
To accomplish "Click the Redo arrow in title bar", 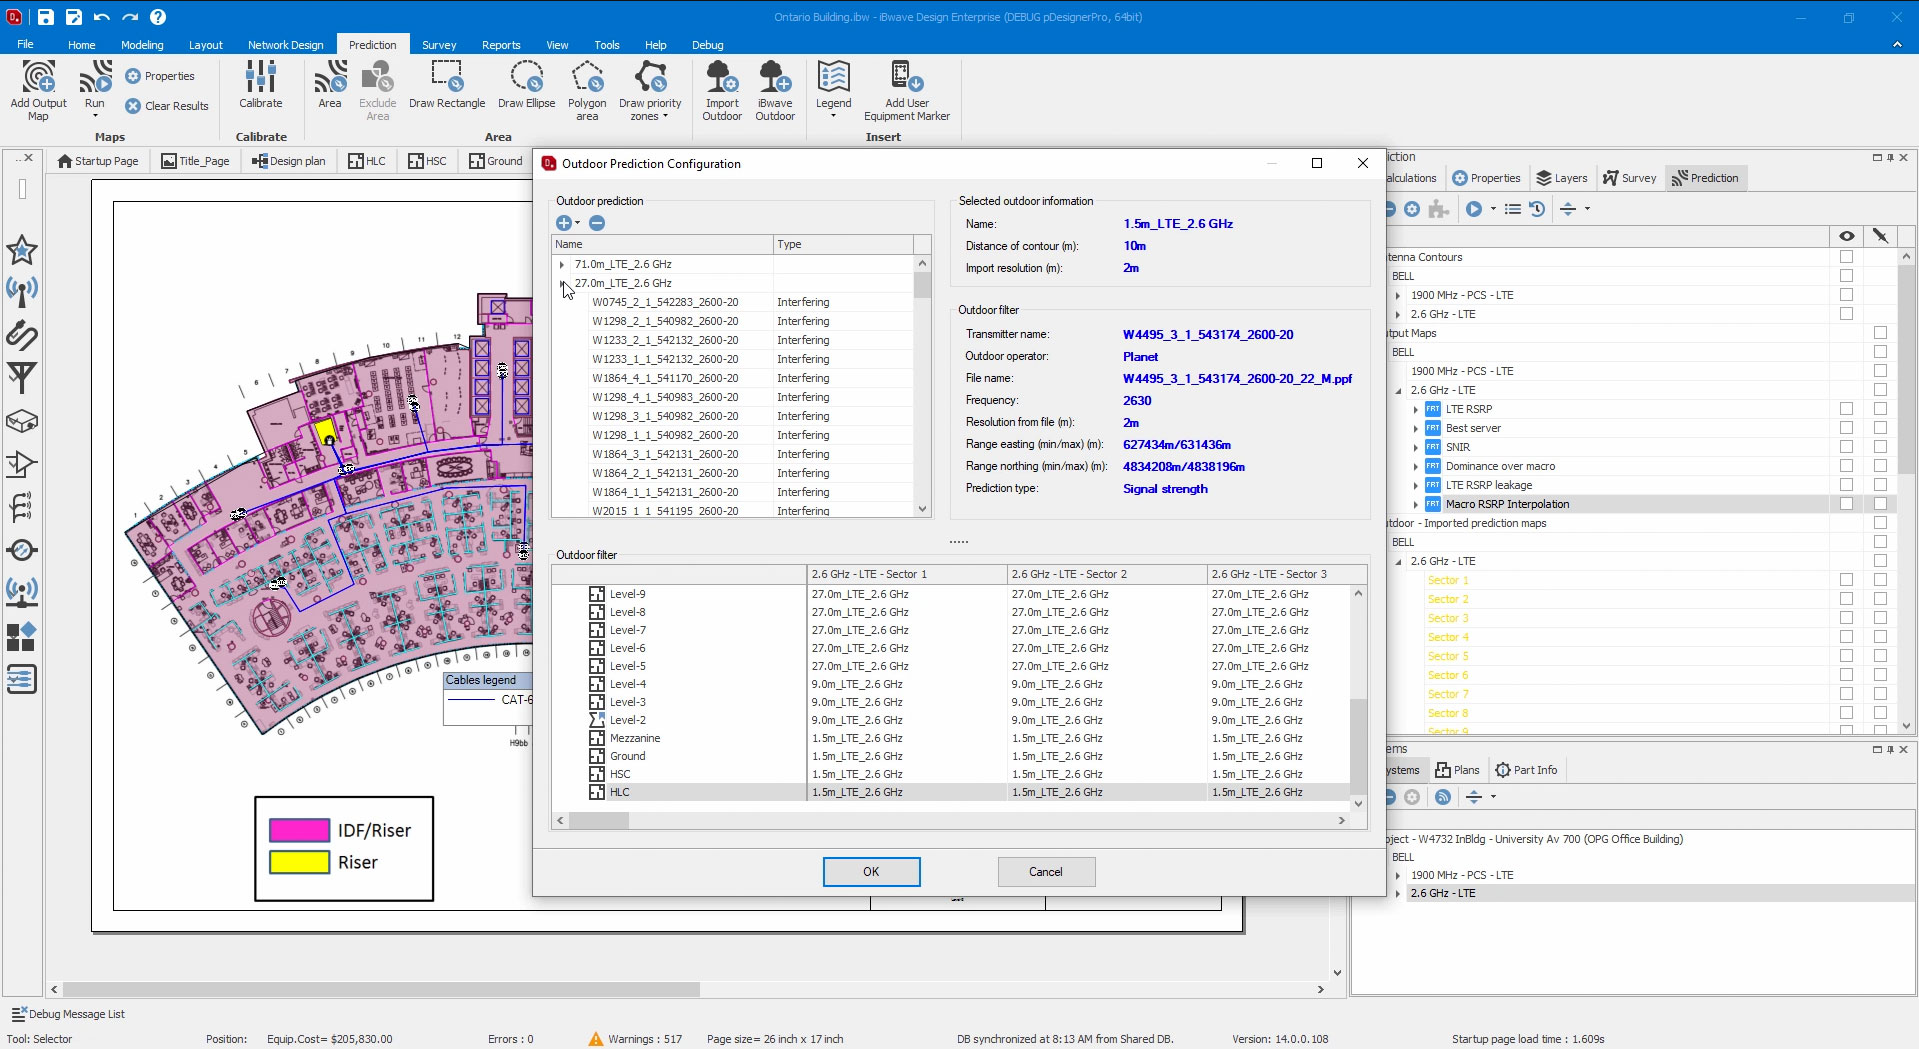I will (x=130, y=17).
